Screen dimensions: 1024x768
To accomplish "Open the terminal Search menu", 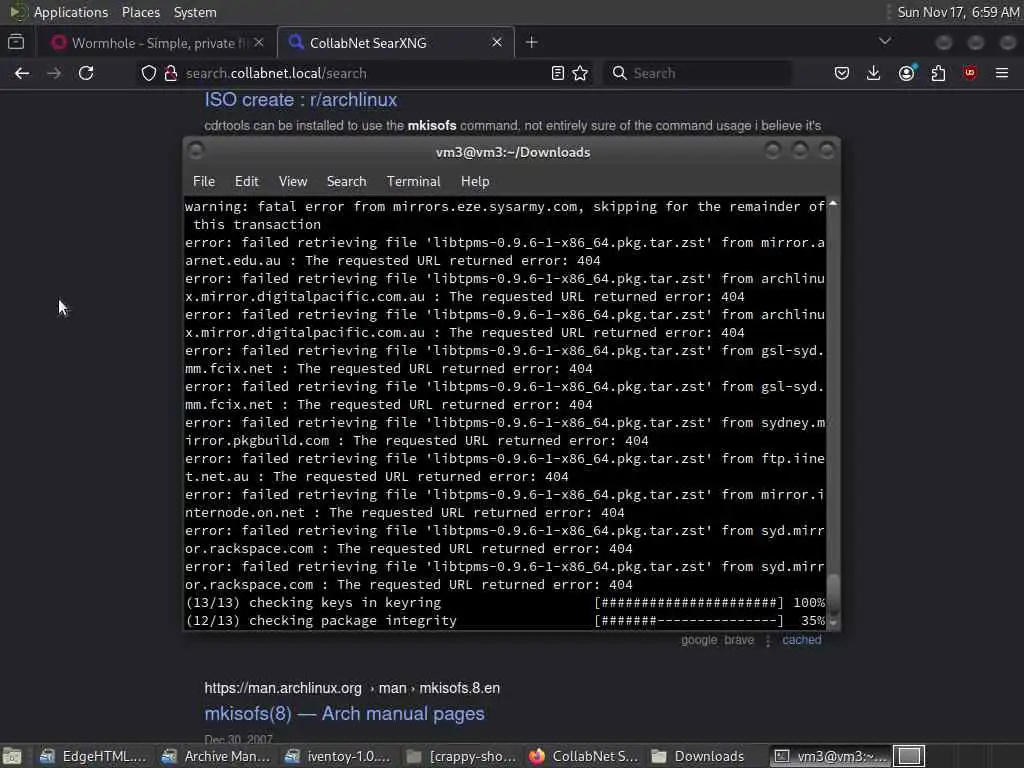I will (346, 182).
